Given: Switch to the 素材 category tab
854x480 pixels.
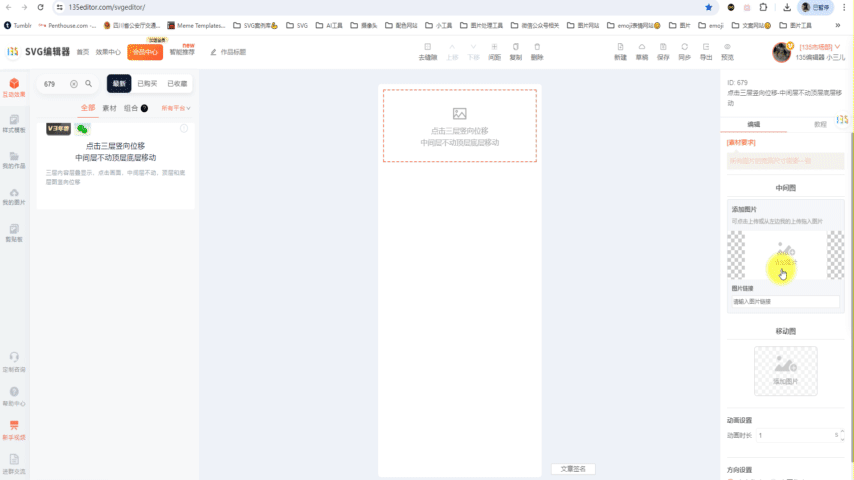Looking at the screenshot, I should (x=109, y=108).
